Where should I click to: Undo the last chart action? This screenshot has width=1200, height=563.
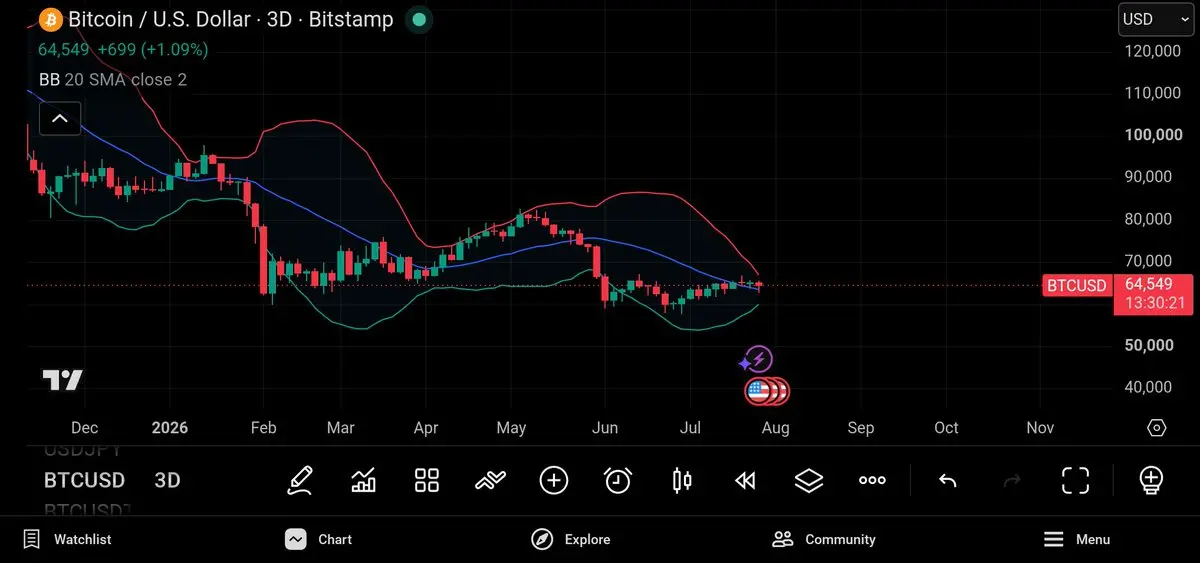[x=948, y=481]
